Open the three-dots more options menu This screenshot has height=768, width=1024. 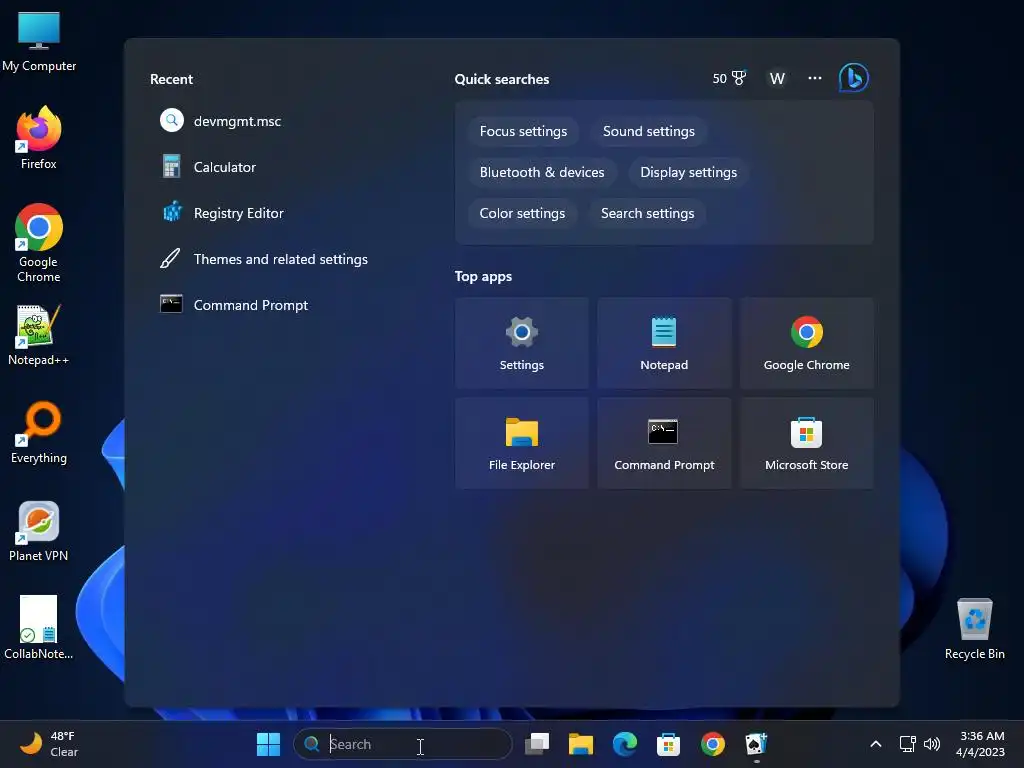tap(814, 78)
